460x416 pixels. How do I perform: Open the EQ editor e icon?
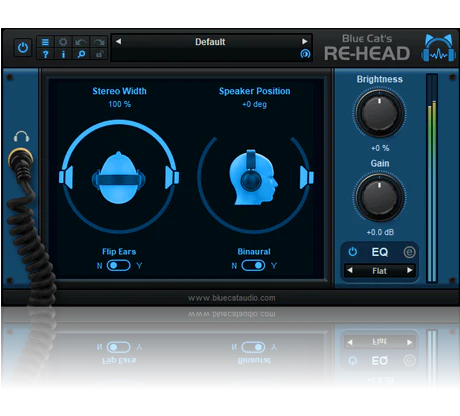[409, 252]
